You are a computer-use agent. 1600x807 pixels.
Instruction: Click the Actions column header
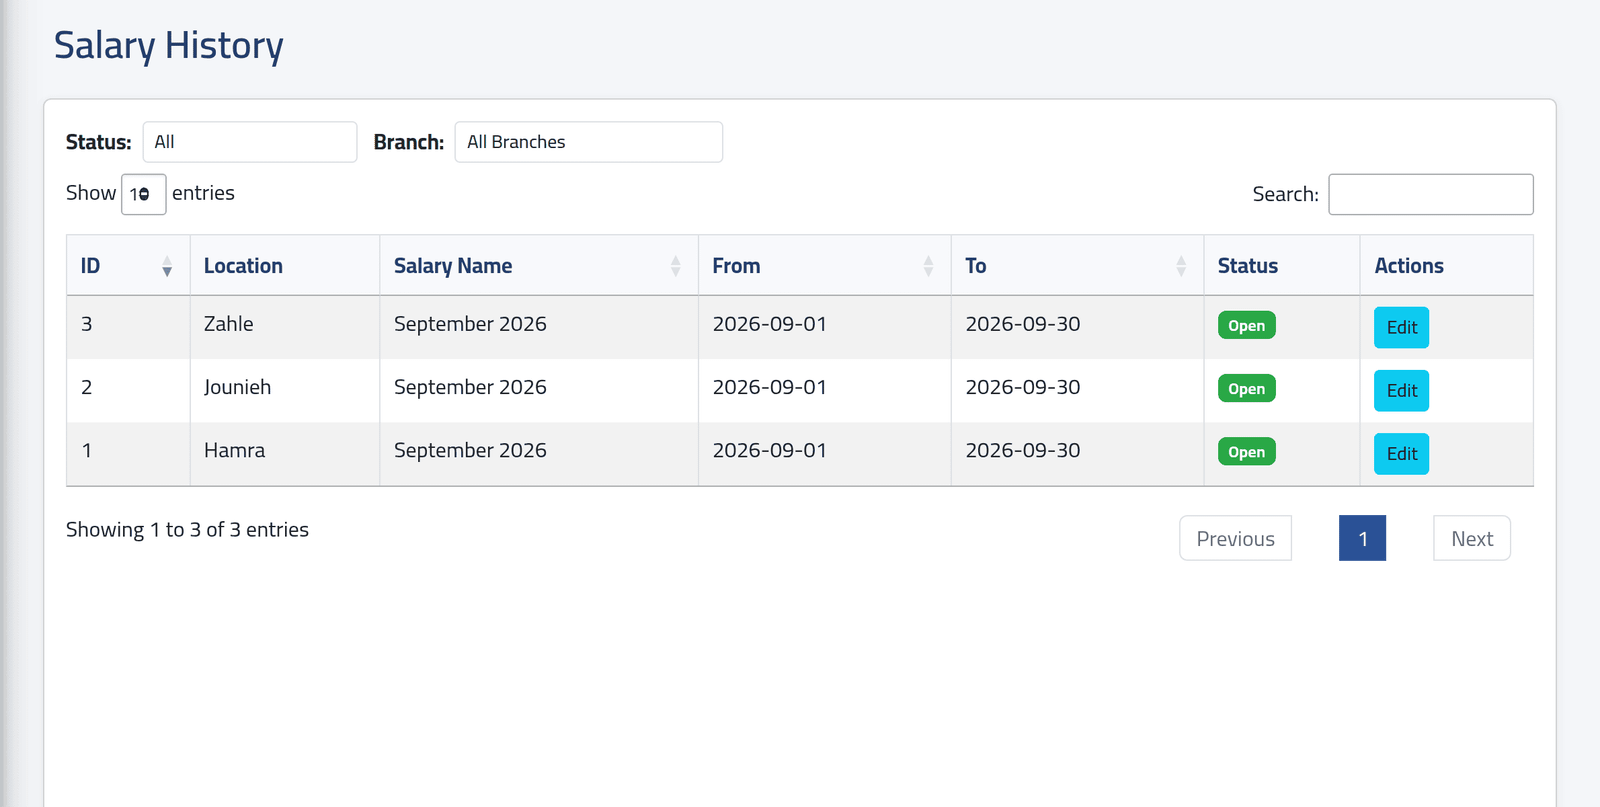1446,266
